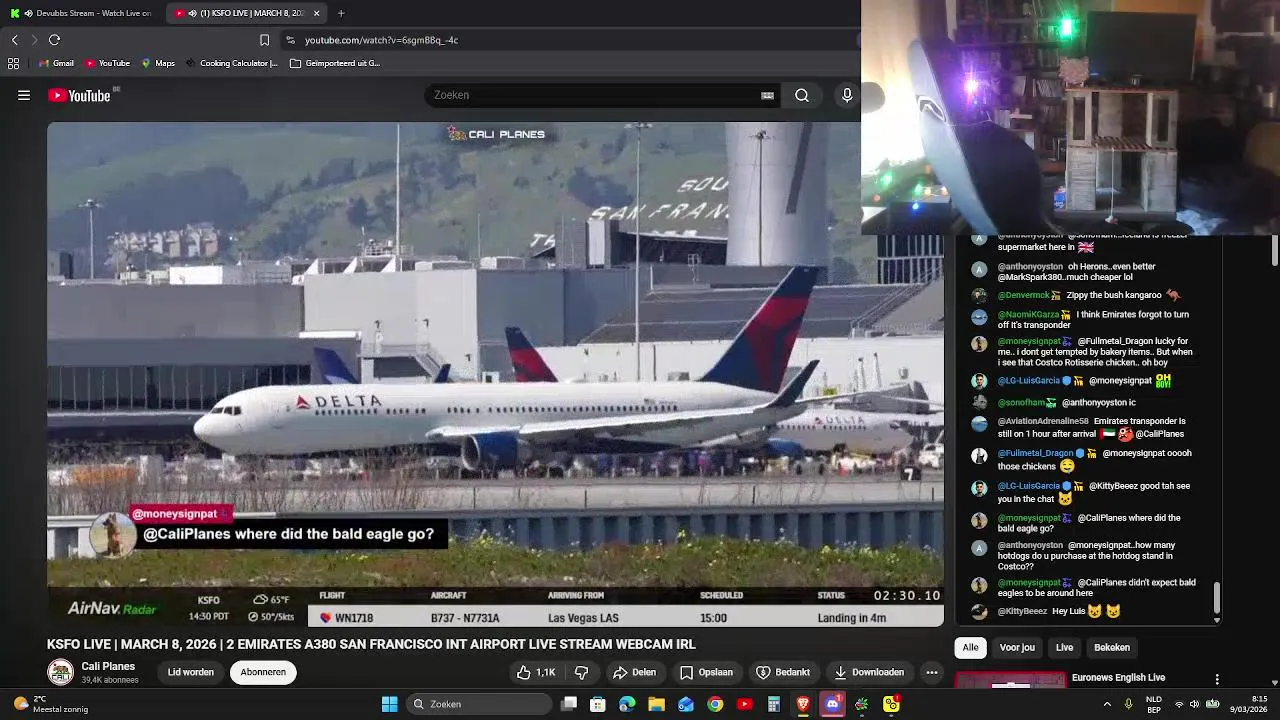Open Google Chrome from taskbar
This screenshot has width=1280, height=720.
pos(715,704)
